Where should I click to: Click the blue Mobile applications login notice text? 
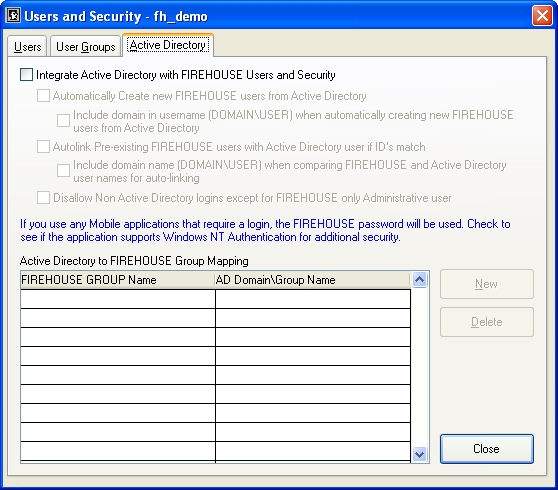(x=265, y=230)
